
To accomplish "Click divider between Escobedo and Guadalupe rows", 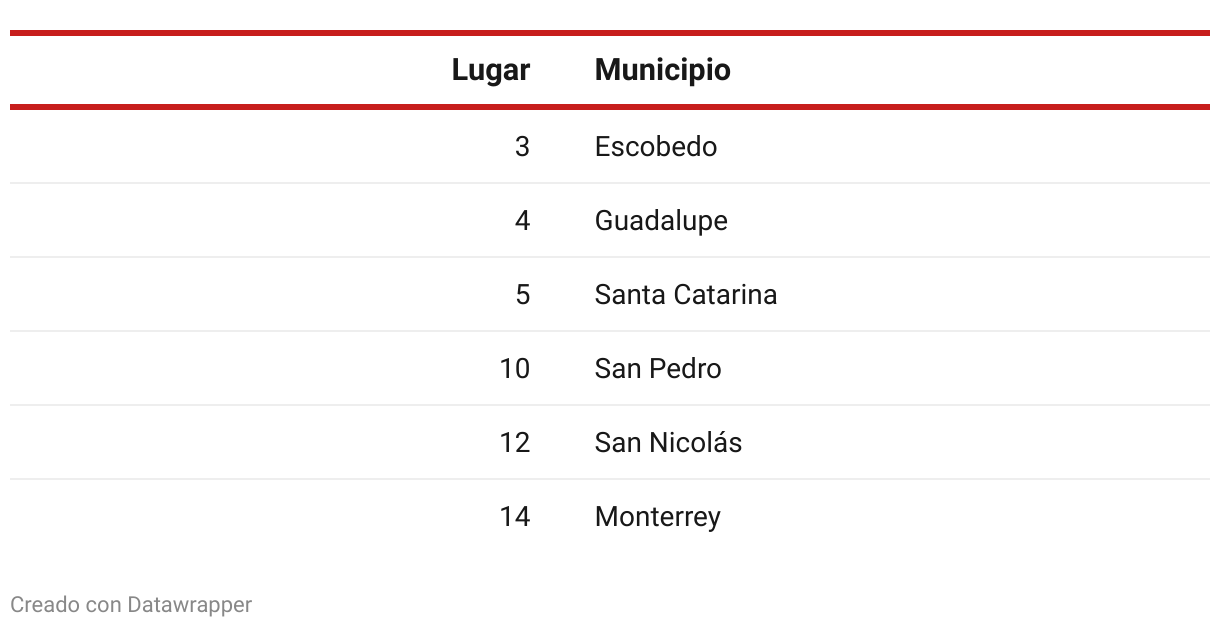I will (x=610, y=183).
